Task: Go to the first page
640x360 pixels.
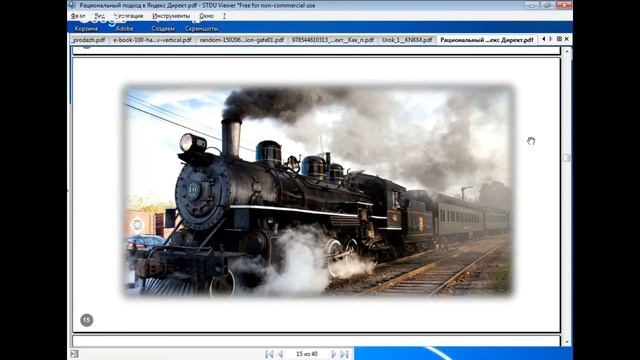Action: (x=269, y=354)
